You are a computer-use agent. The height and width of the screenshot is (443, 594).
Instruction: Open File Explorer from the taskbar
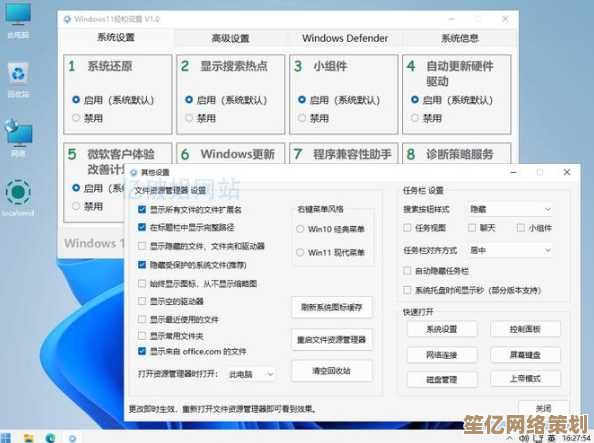point(28,438)
